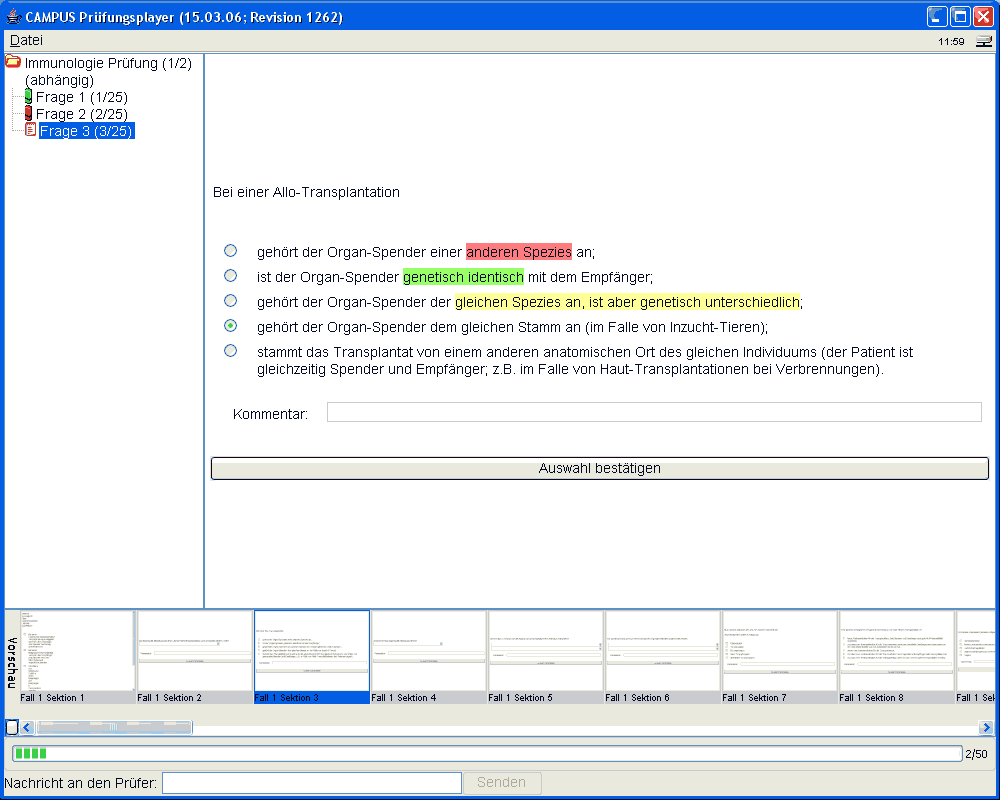
Task: Select Frage 1 (1/25) in the tree
Action: point(82,97)
